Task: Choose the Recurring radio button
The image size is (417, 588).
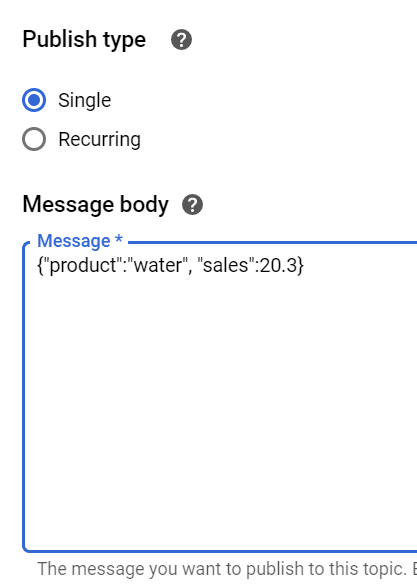Action: click(34, 139)
